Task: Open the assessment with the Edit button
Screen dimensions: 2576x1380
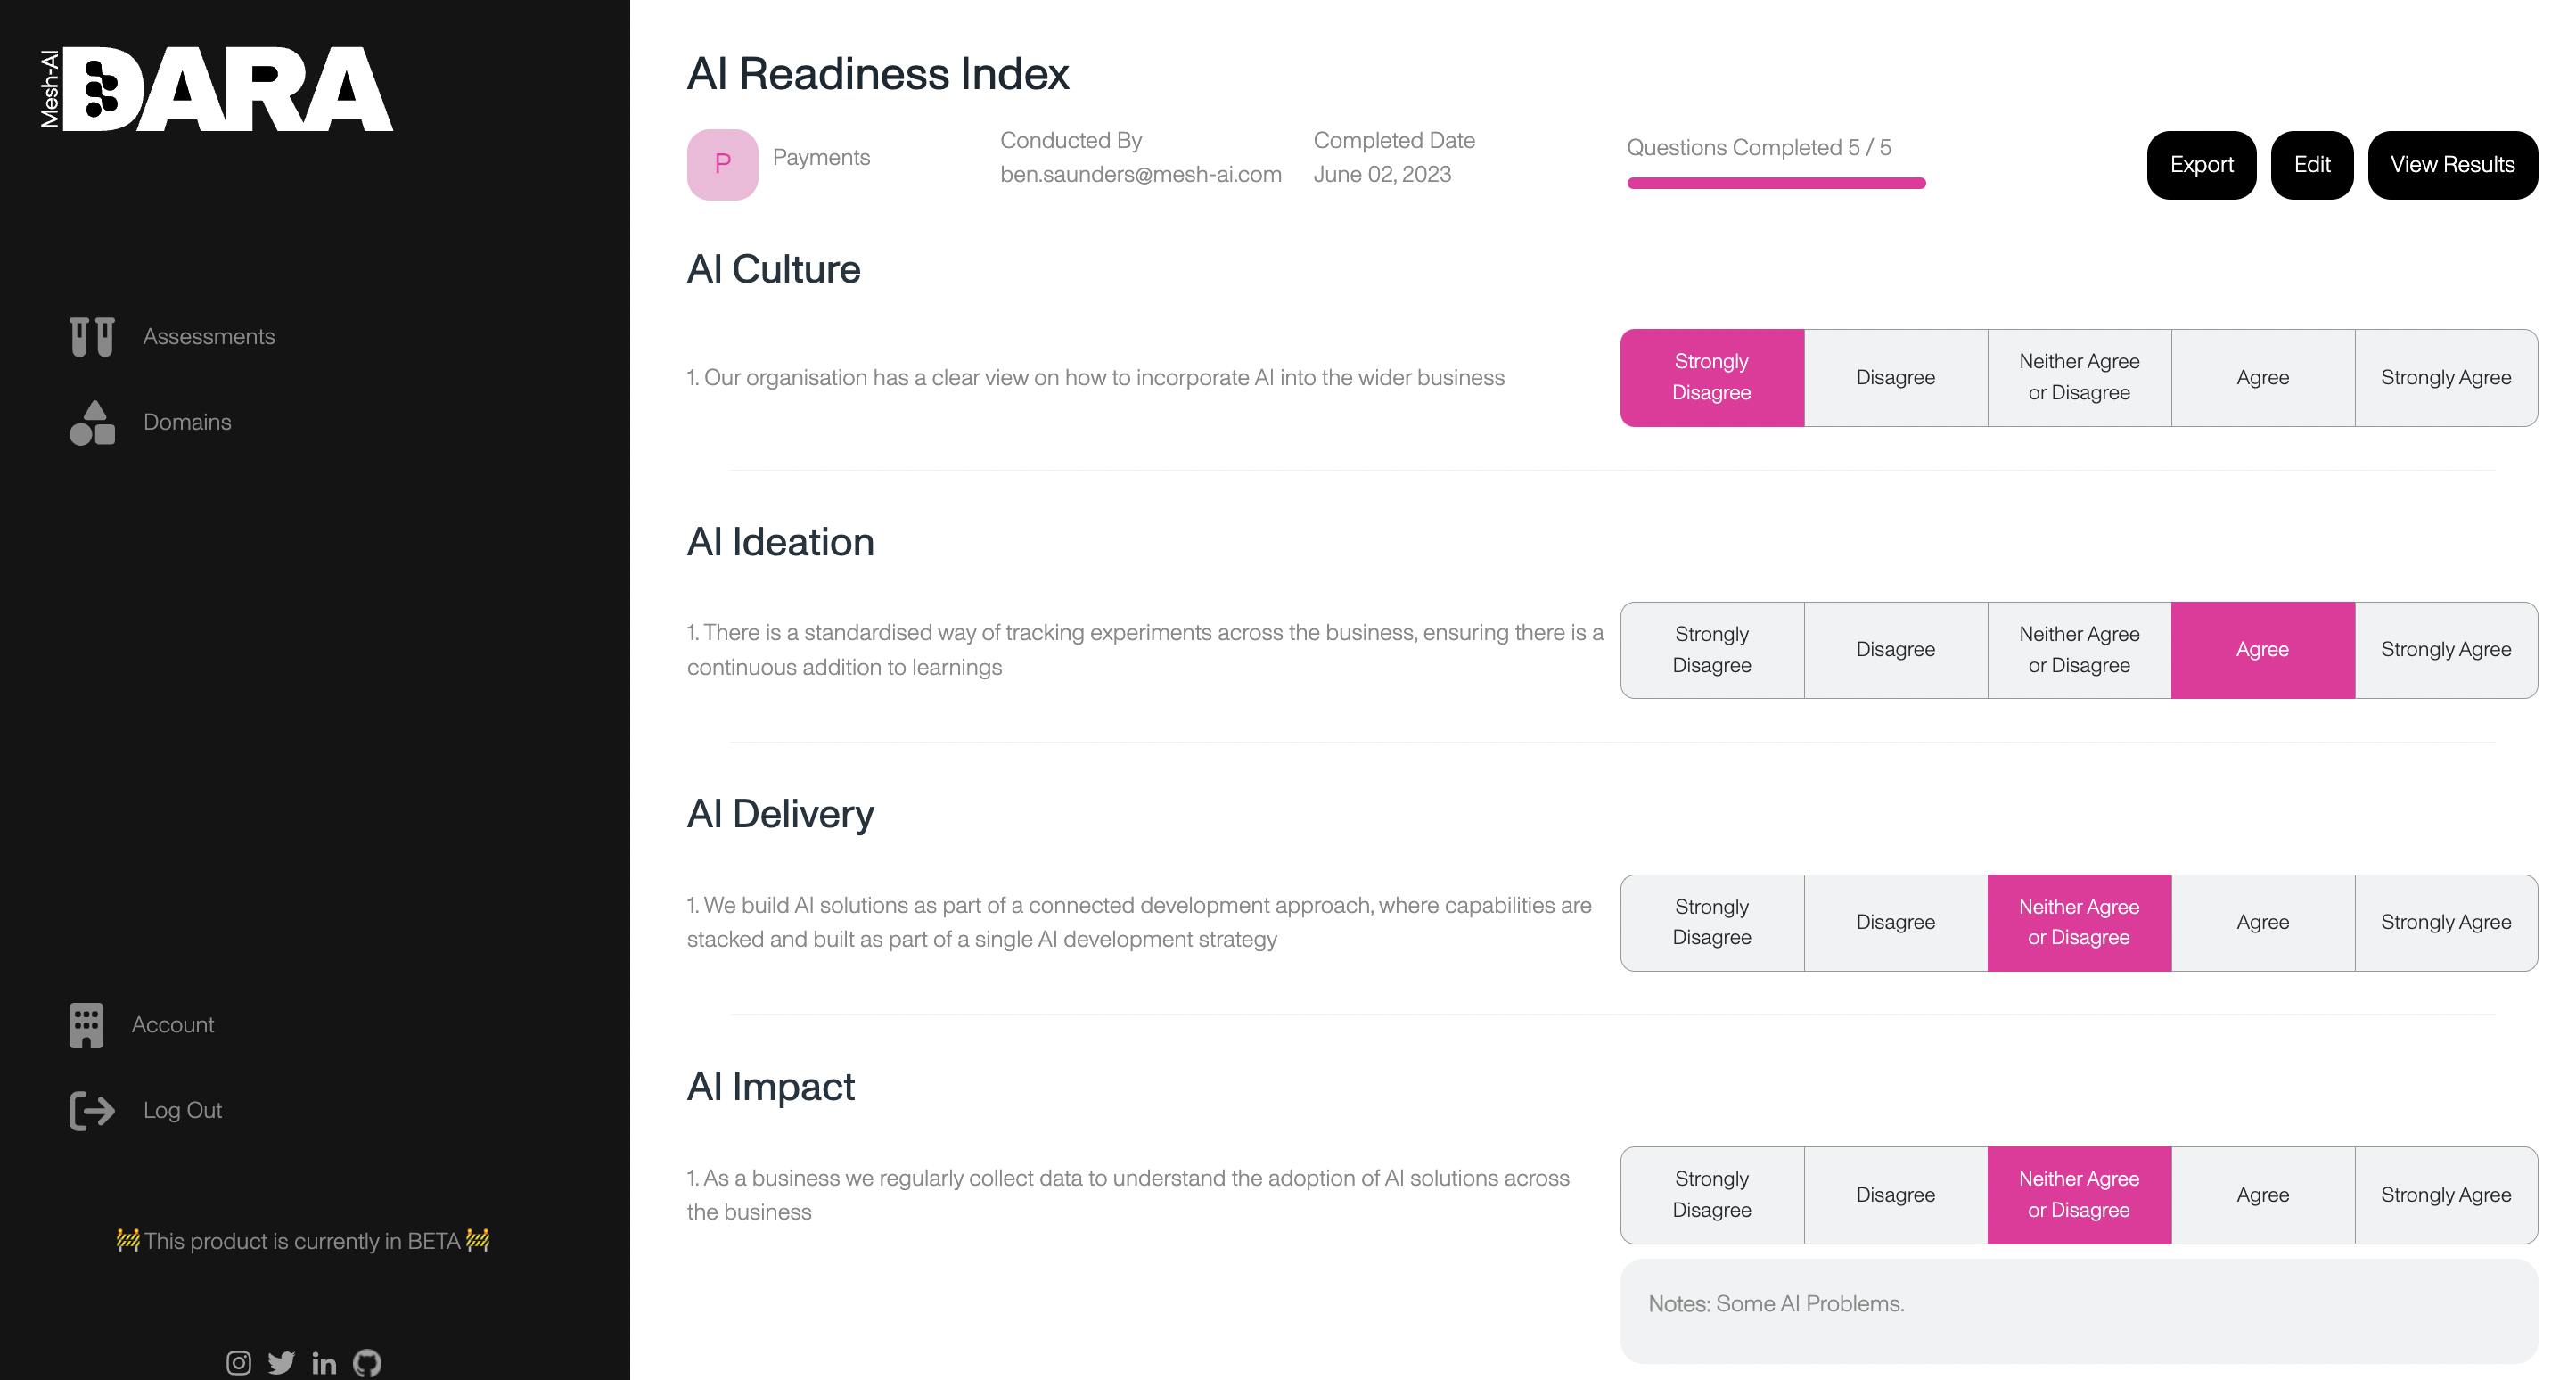Action: click(x=2311, y=164)
